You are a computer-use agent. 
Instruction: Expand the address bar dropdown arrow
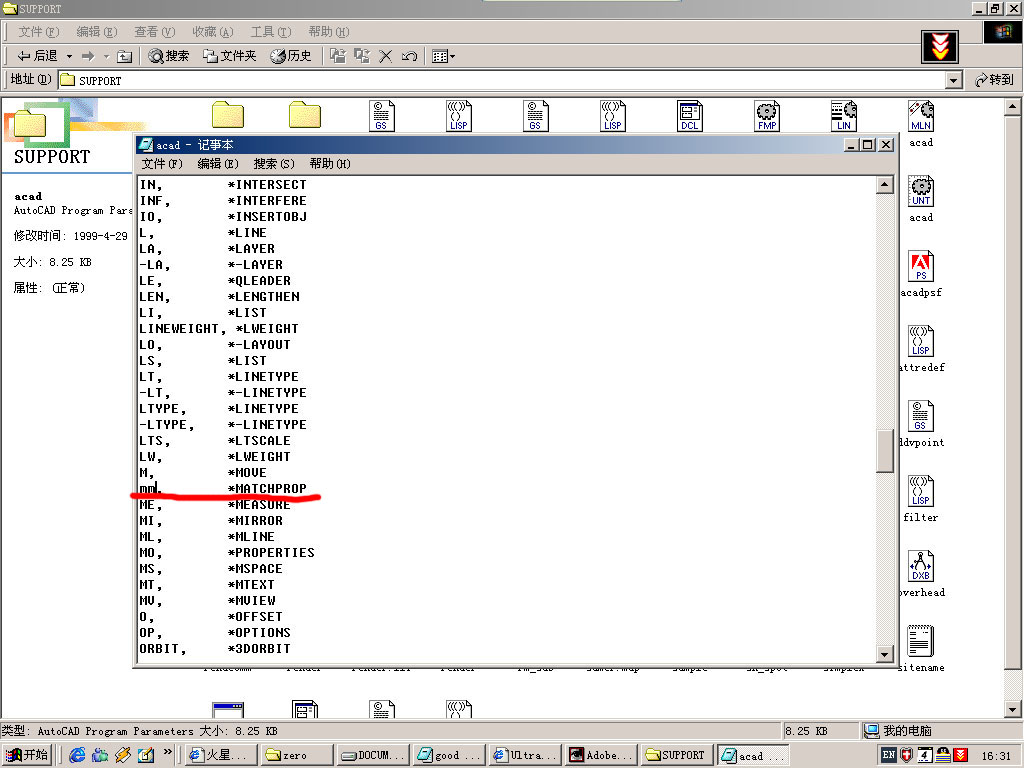953,80
